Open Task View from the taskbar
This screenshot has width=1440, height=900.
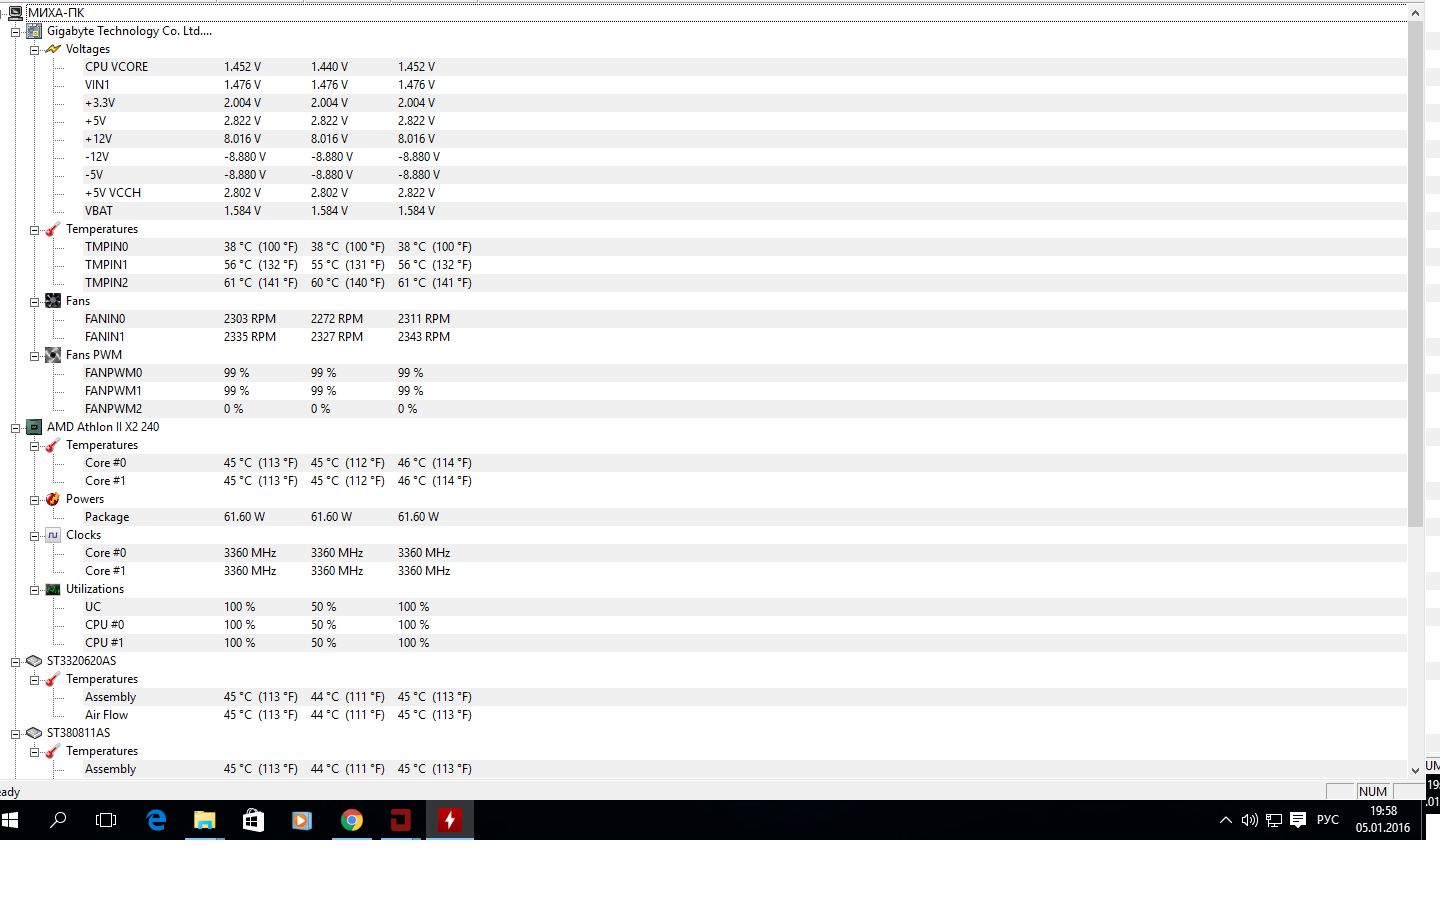click(x=106, y=820)
